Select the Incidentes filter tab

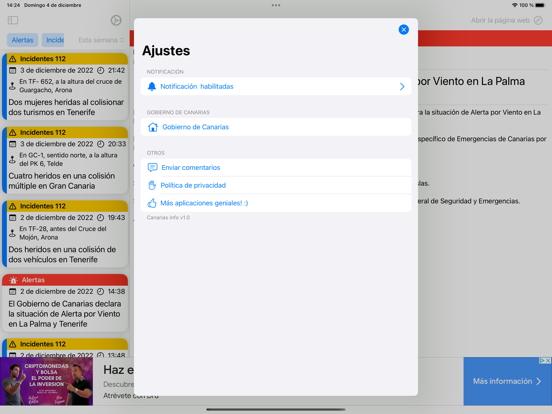pos(53,40)
